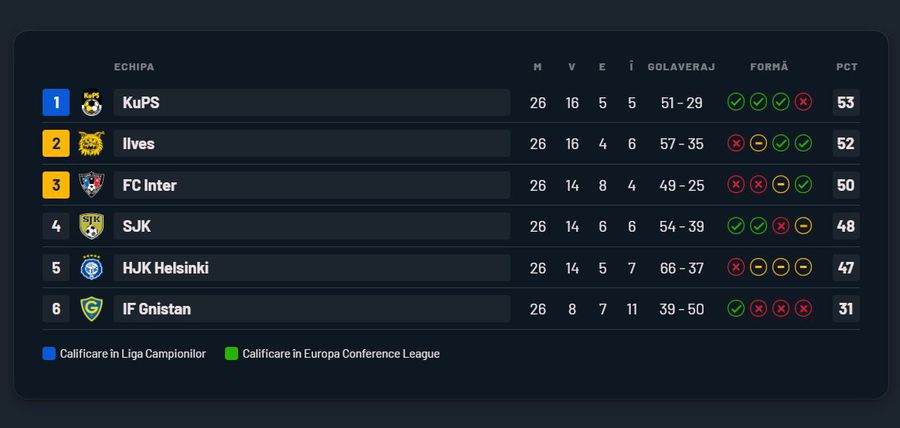
Task: Click Ilves's yellow draw form icon
Action: click(758, 144)
